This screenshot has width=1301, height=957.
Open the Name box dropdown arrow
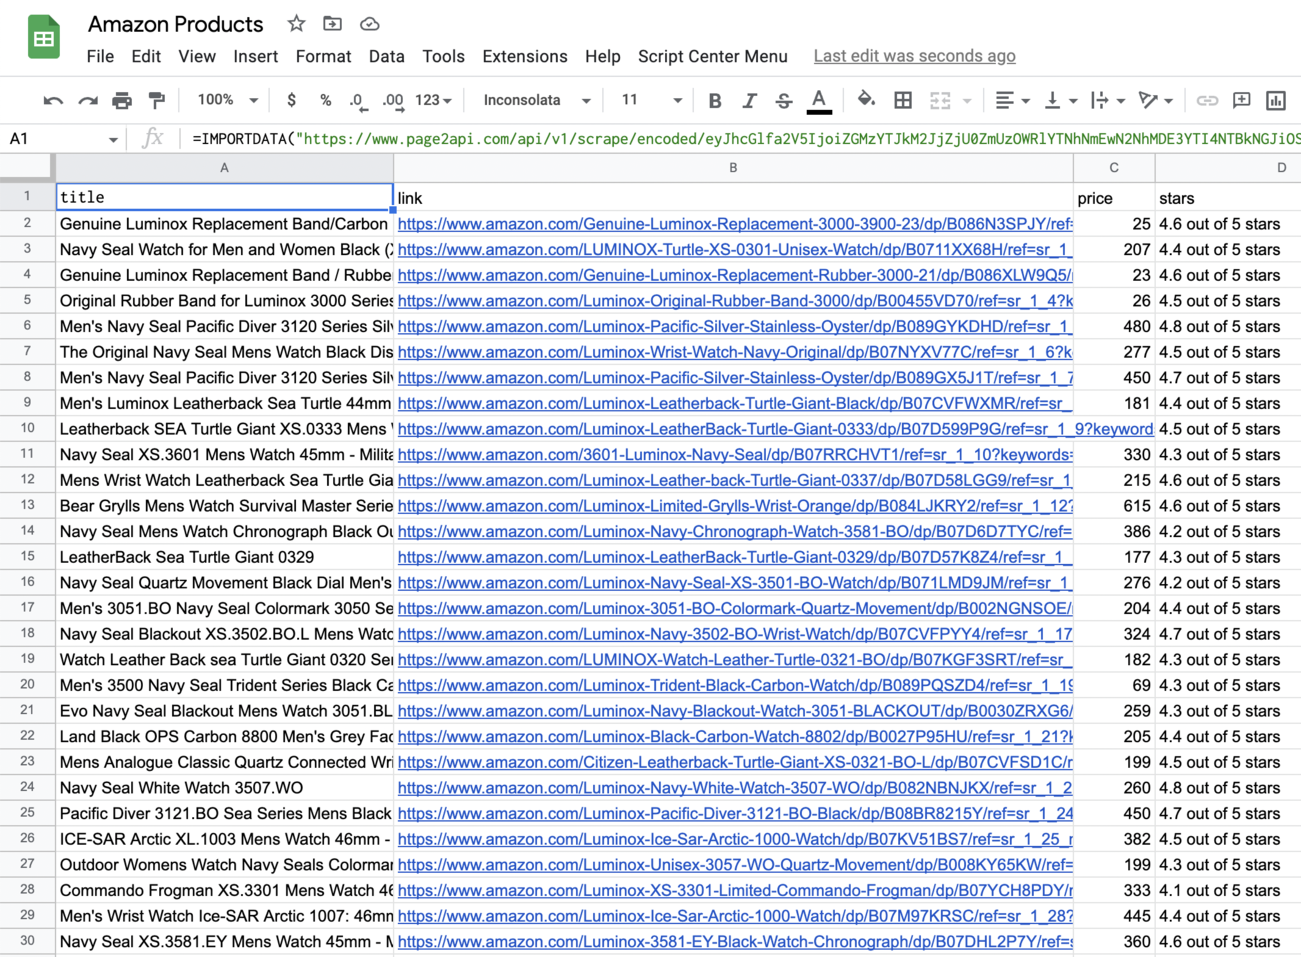113,139
